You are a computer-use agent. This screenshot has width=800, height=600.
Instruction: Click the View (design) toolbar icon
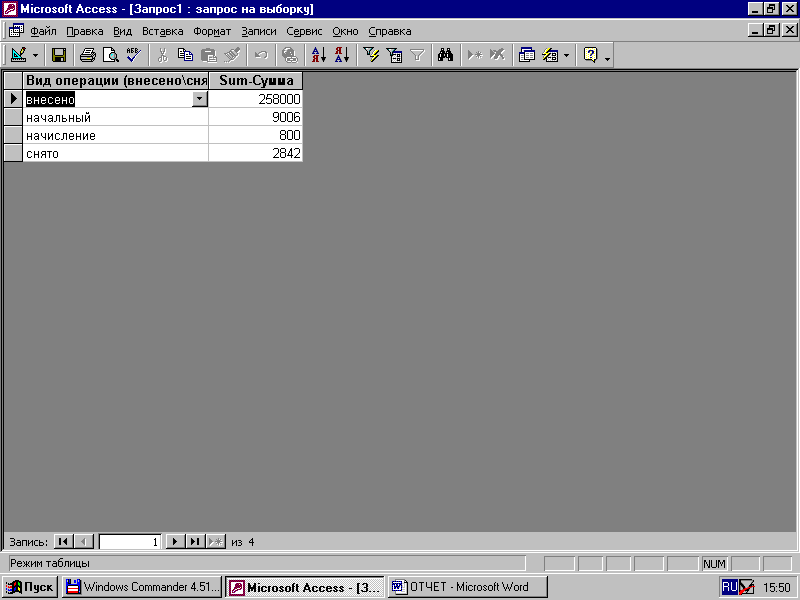(x=18, y=55)
